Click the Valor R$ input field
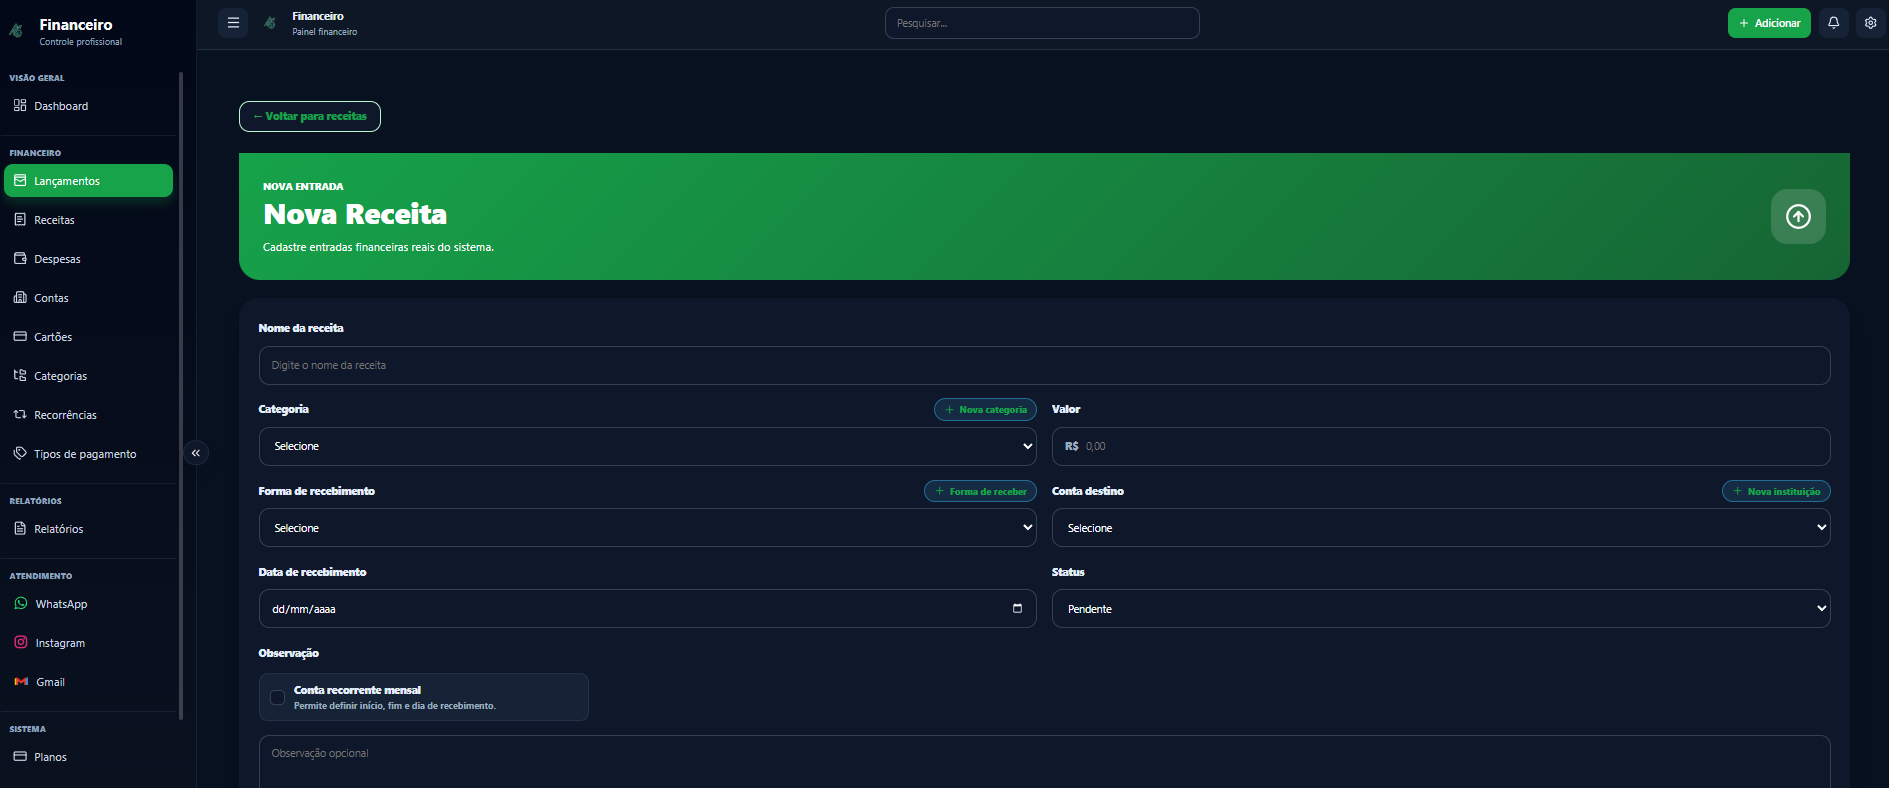 [1441, 446]
